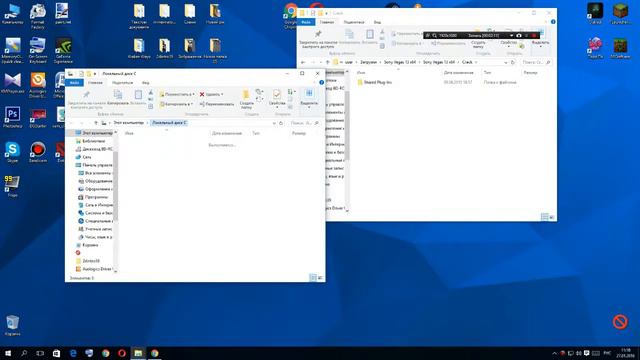Image resolution: width=640 pixels, height=360 pixels.
Task: Open the Minecraft block icon in the top-right desktop corner
Action: 620,14
